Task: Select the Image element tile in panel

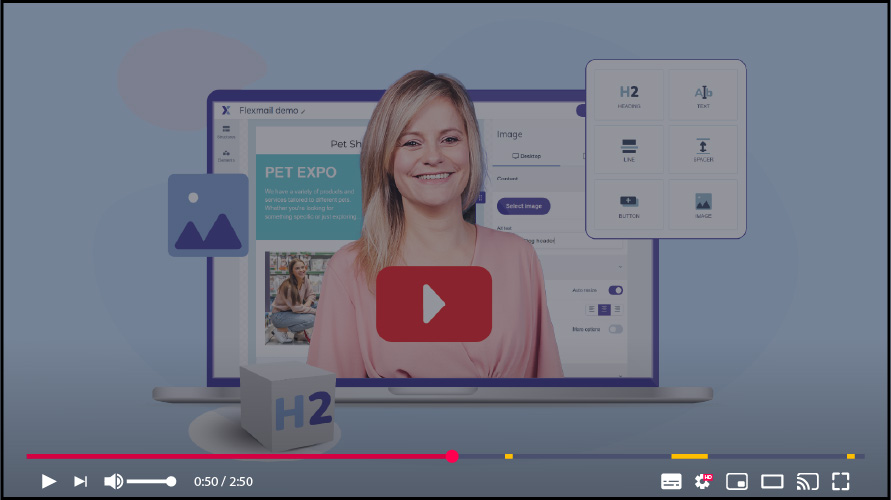Action: click(703, 205)
